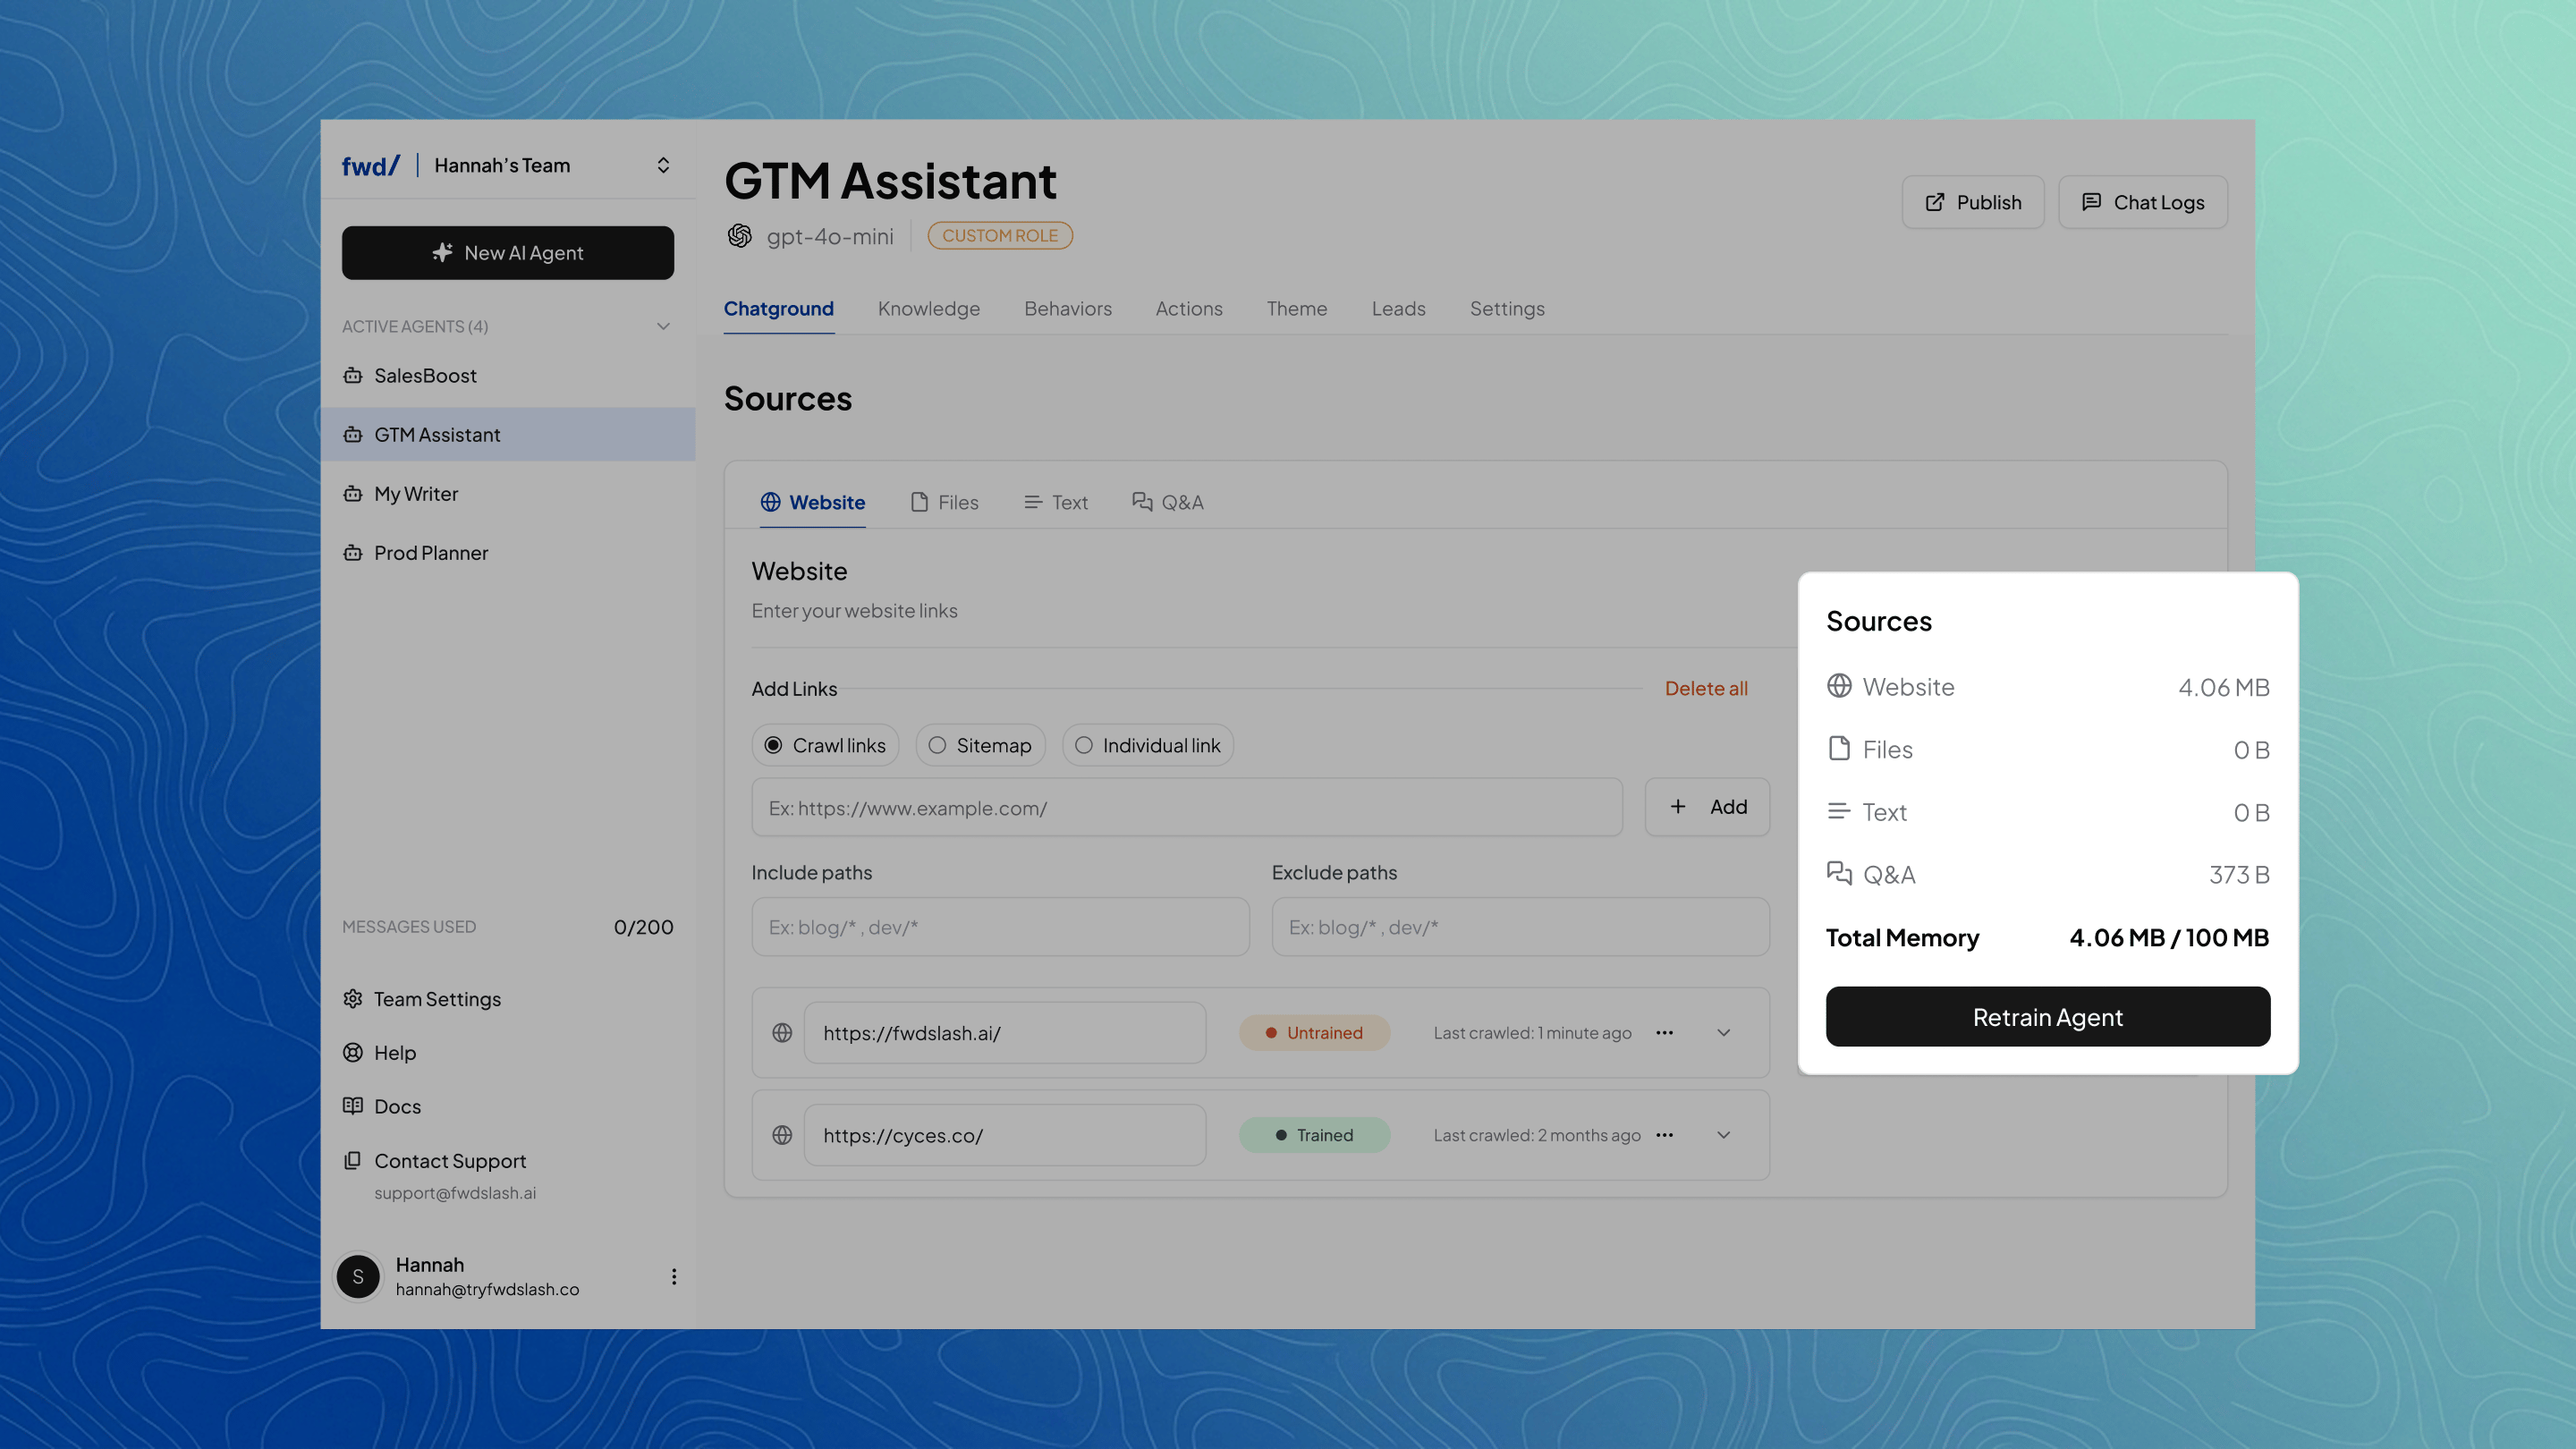Click the Add link button

coord(1707,807)
